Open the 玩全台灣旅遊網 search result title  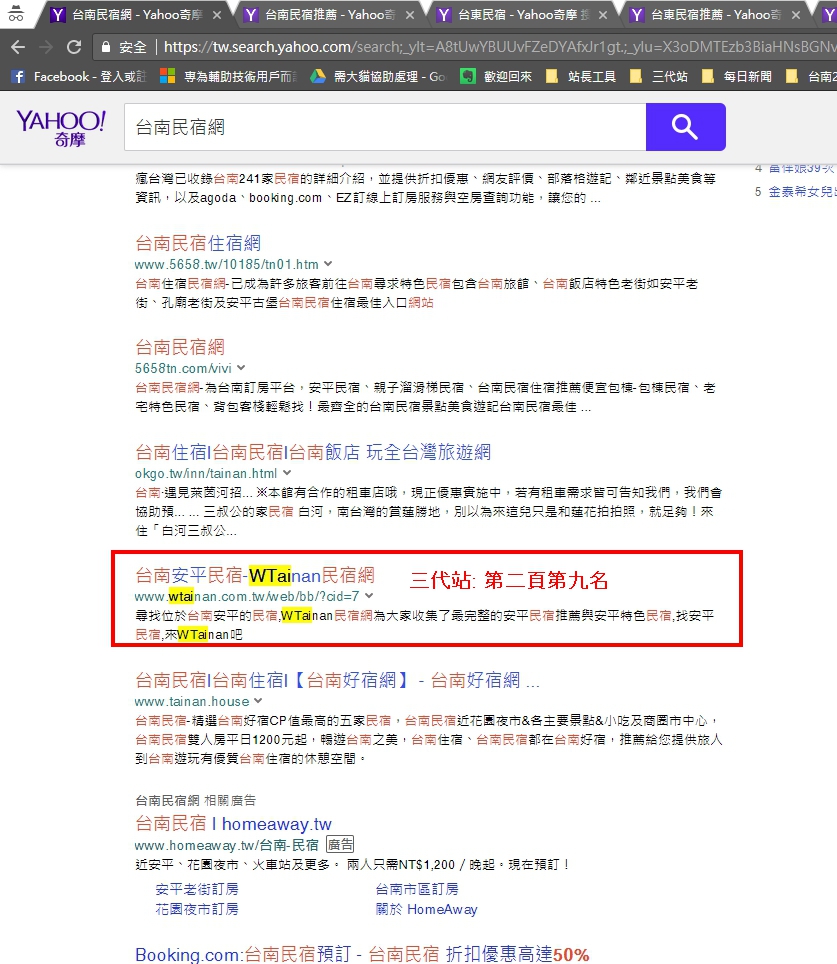pyautogui.click(x=312, y=452)
